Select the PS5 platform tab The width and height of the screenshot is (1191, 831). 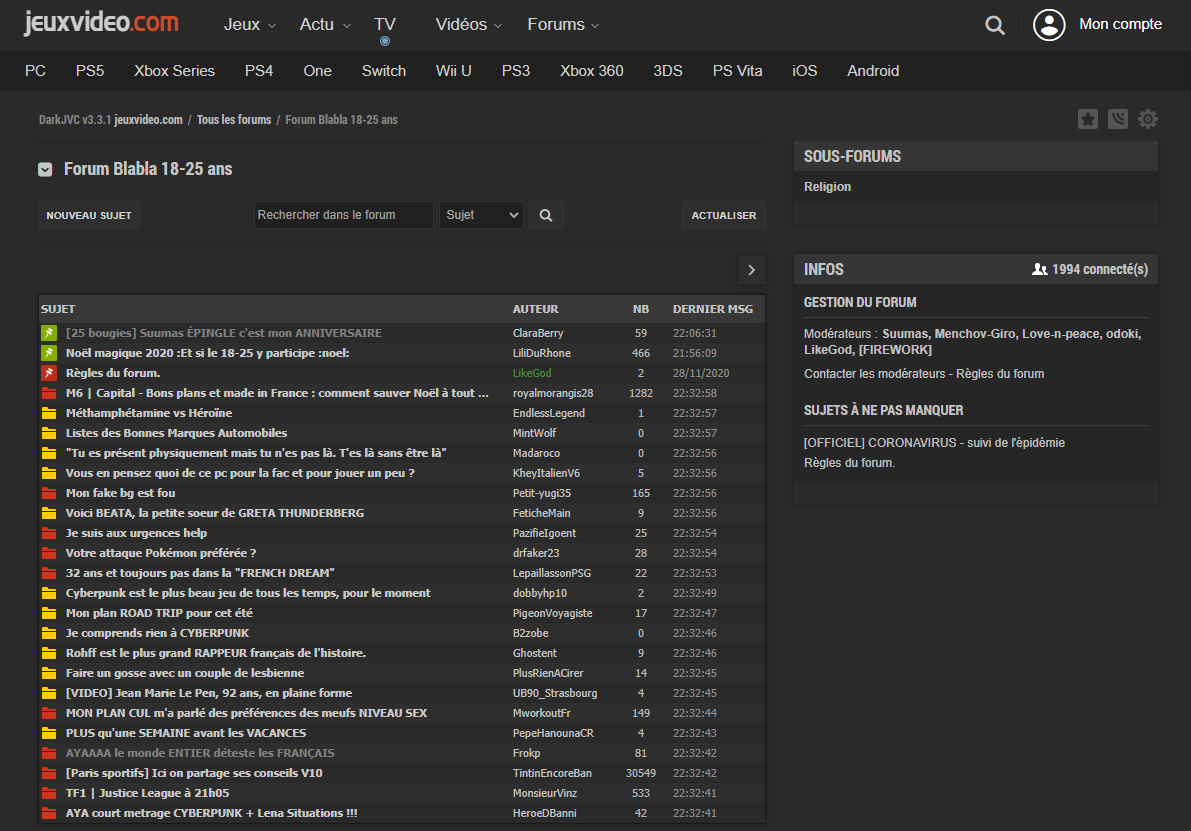(90, 71)
